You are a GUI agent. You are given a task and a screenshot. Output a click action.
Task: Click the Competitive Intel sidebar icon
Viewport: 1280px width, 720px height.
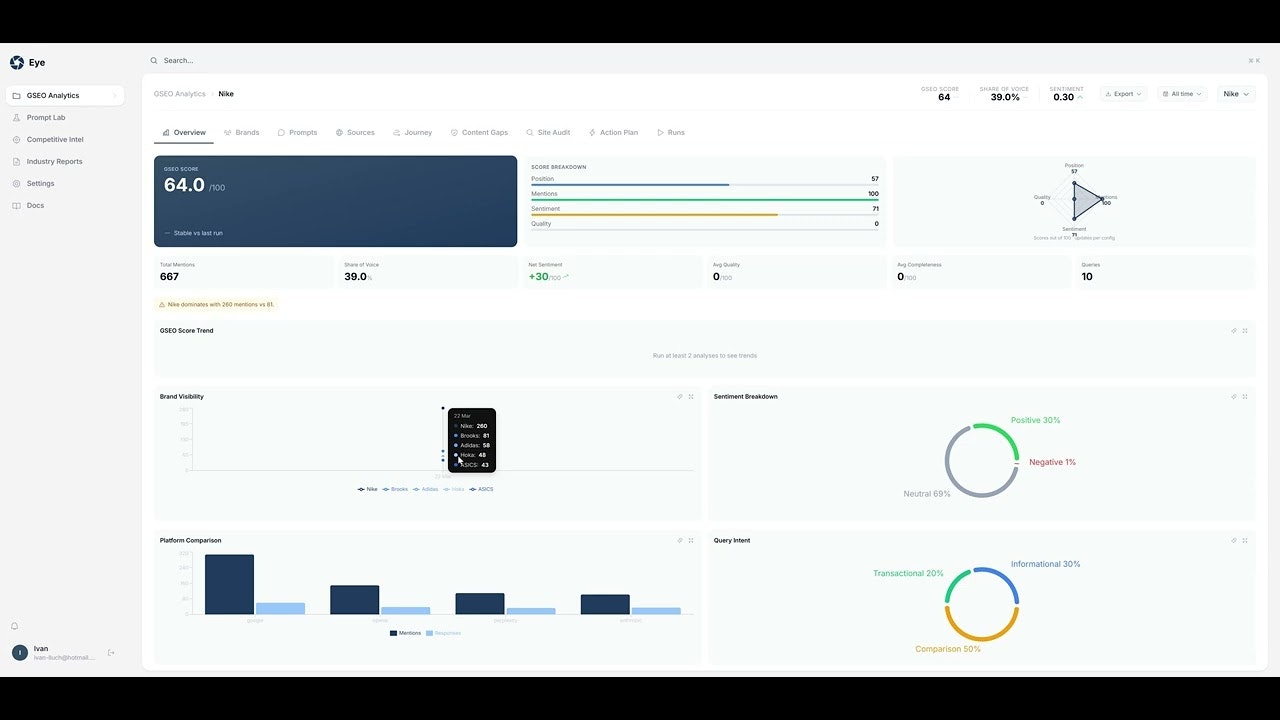tap(16, 140)
